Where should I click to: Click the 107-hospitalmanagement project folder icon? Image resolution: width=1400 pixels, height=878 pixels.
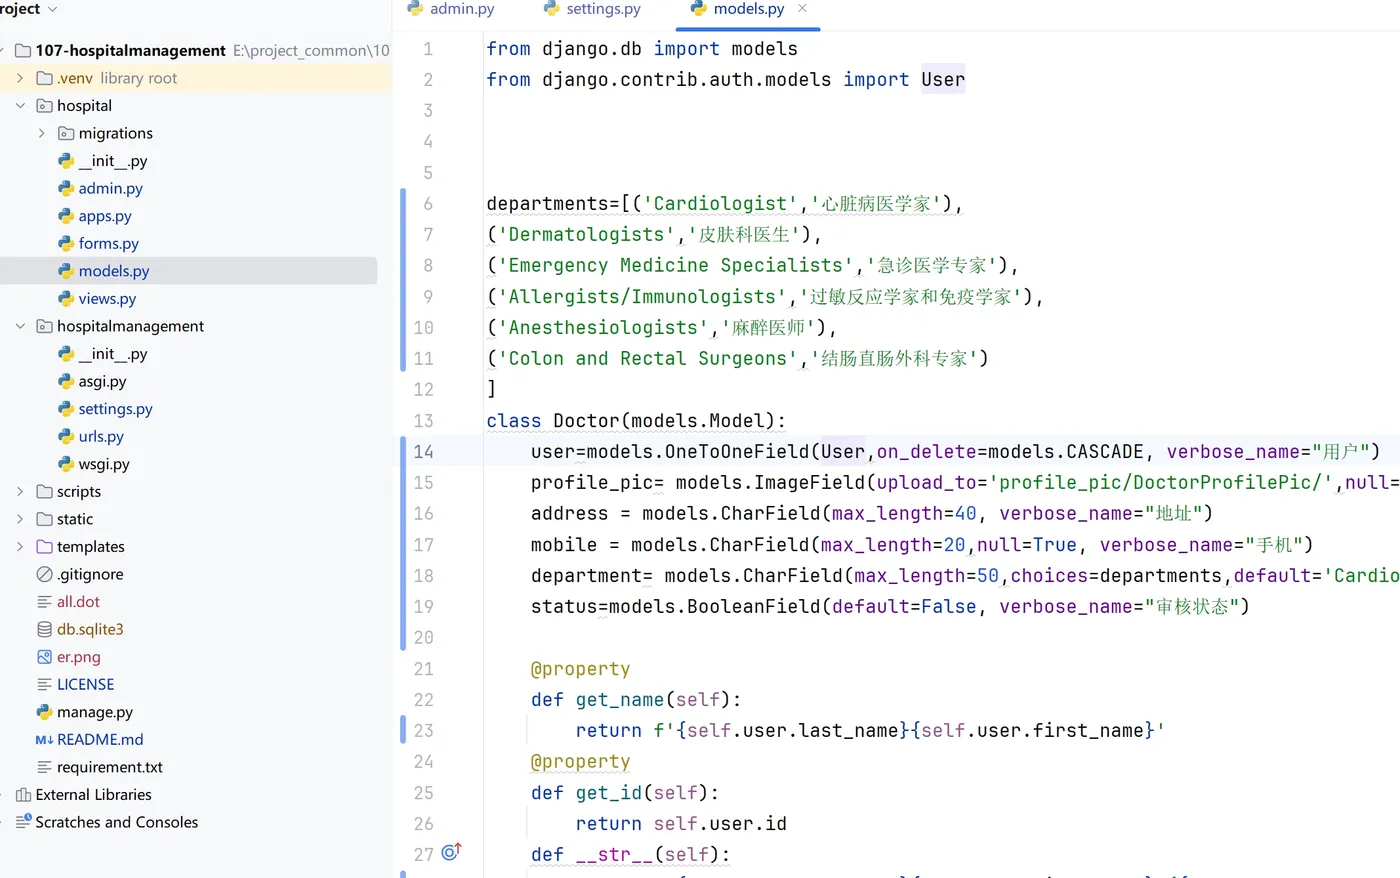point(23,50)
